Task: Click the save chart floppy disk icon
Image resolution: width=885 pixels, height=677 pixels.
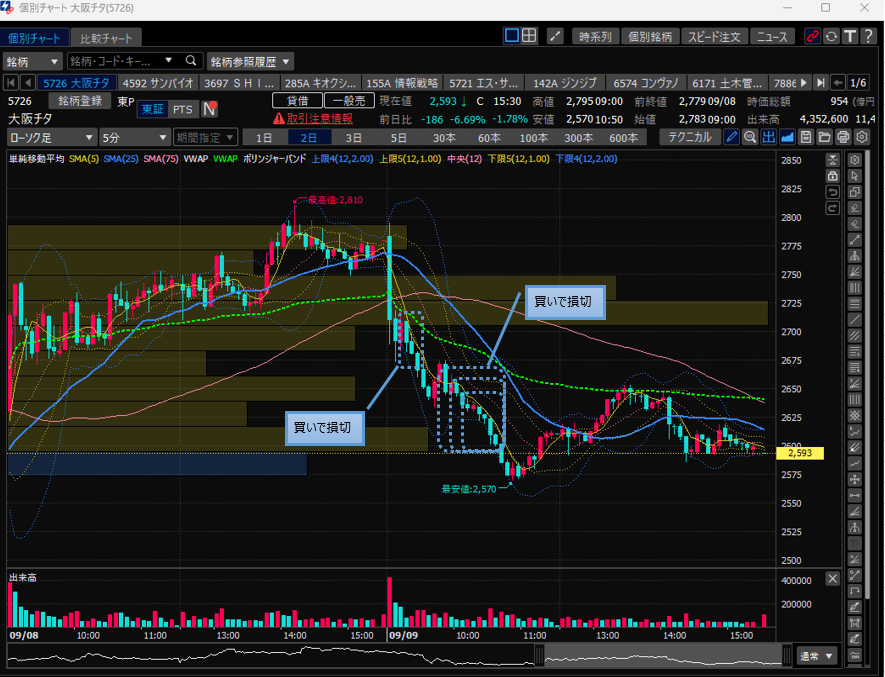Action: point(806,137)
